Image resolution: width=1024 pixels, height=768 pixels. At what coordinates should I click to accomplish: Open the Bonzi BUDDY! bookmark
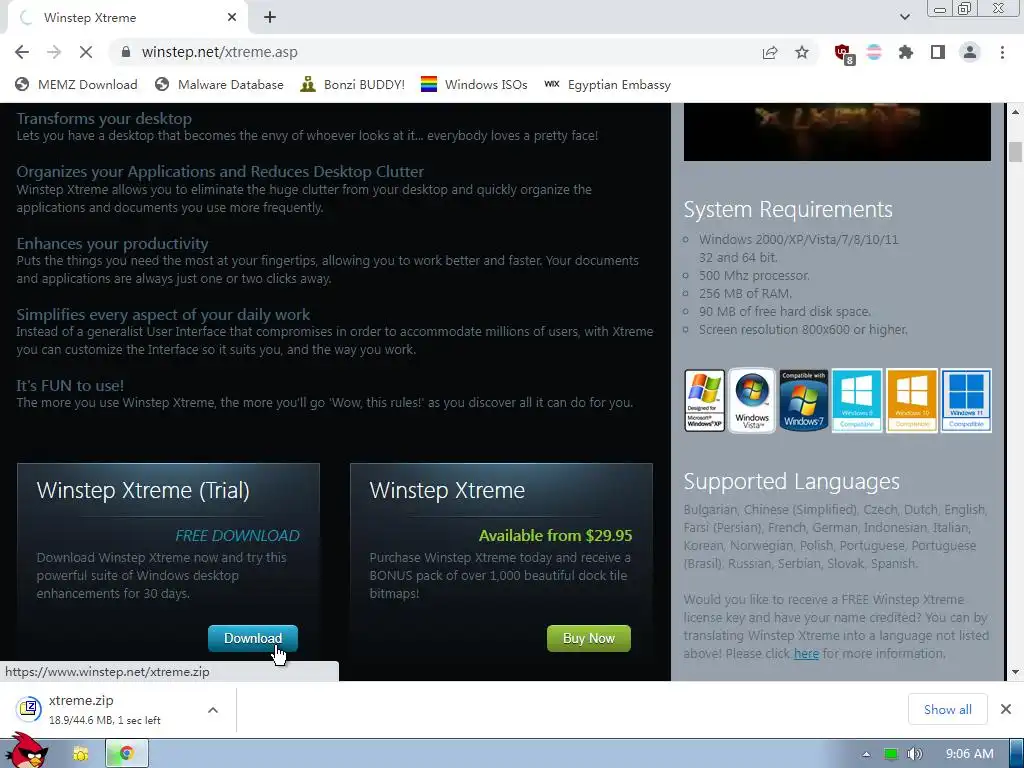(x=353, y=85)
